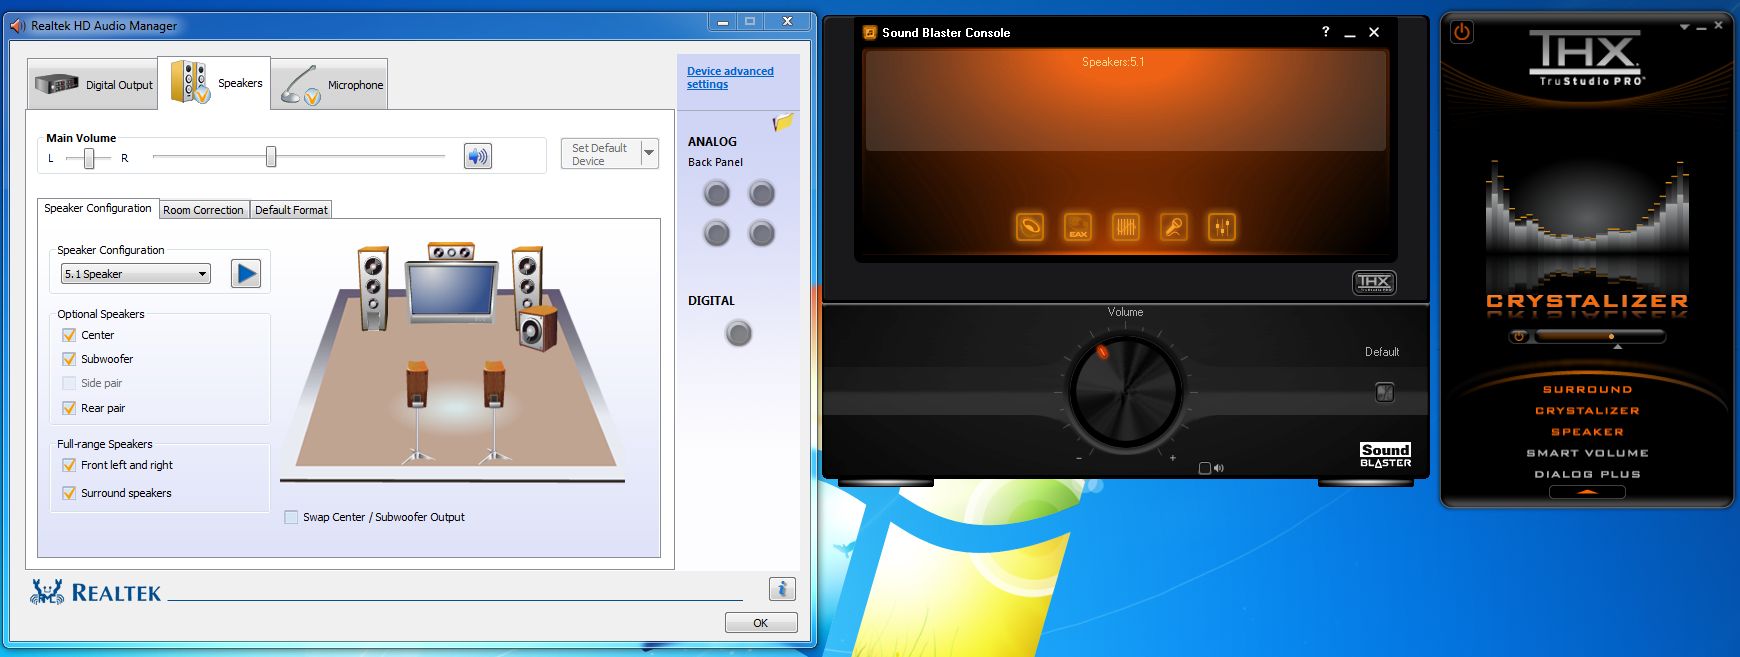This screenshot has width=1740, height=657.
Task: Click the THX button in Sound Blaster Console
Action: pos(1374,282)
